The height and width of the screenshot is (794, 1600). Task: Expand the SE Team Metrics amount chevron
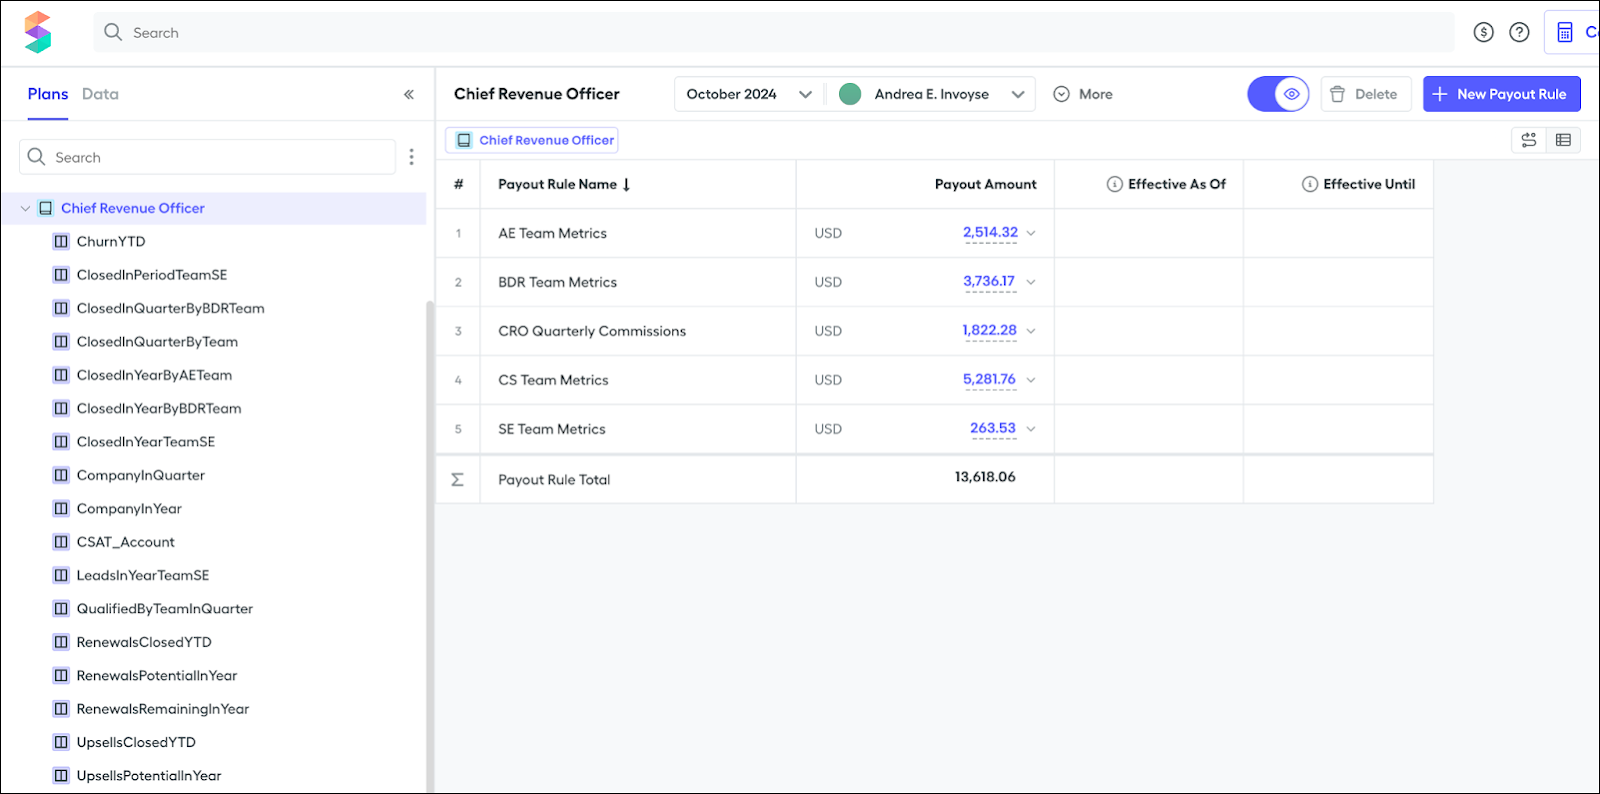click(x=1031, y=429)
